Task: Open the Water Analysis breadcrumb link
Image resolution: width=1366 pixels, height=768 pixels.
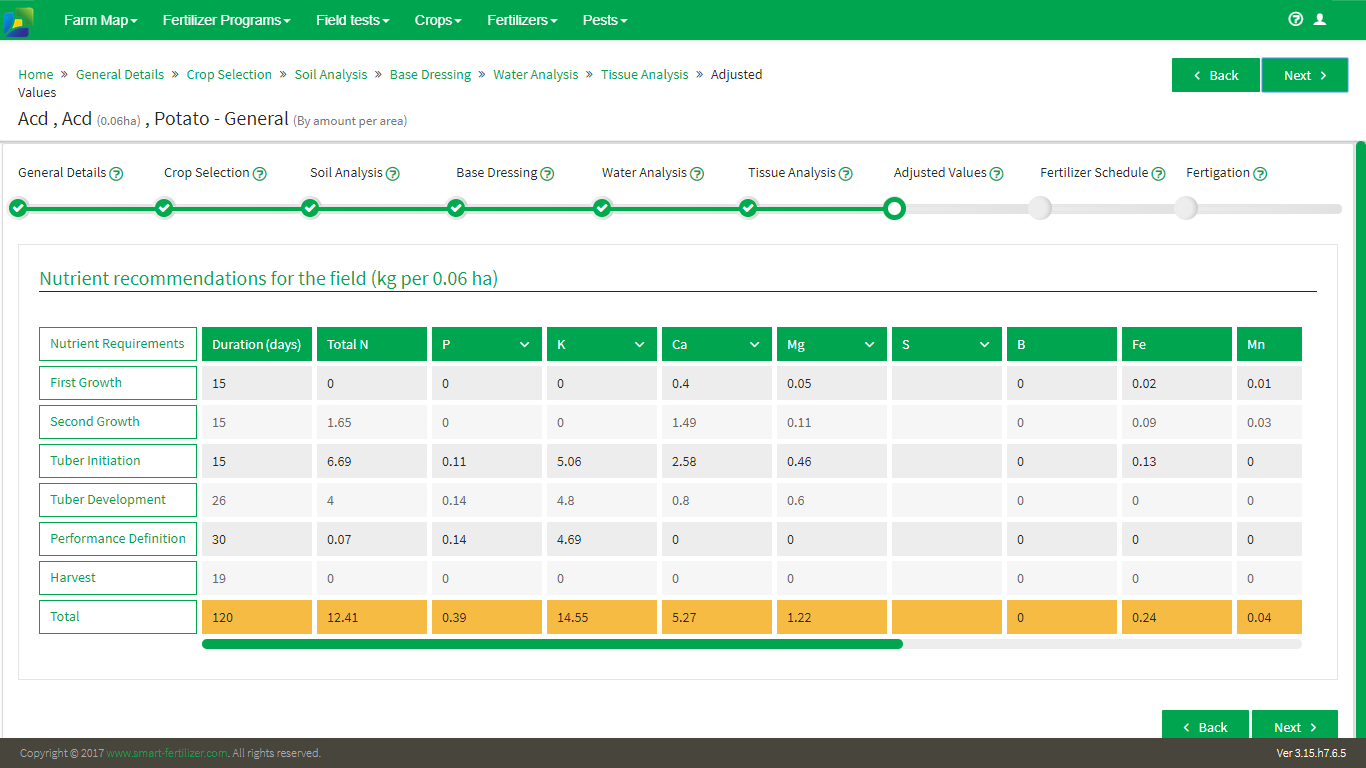Action: coord(536,75)
